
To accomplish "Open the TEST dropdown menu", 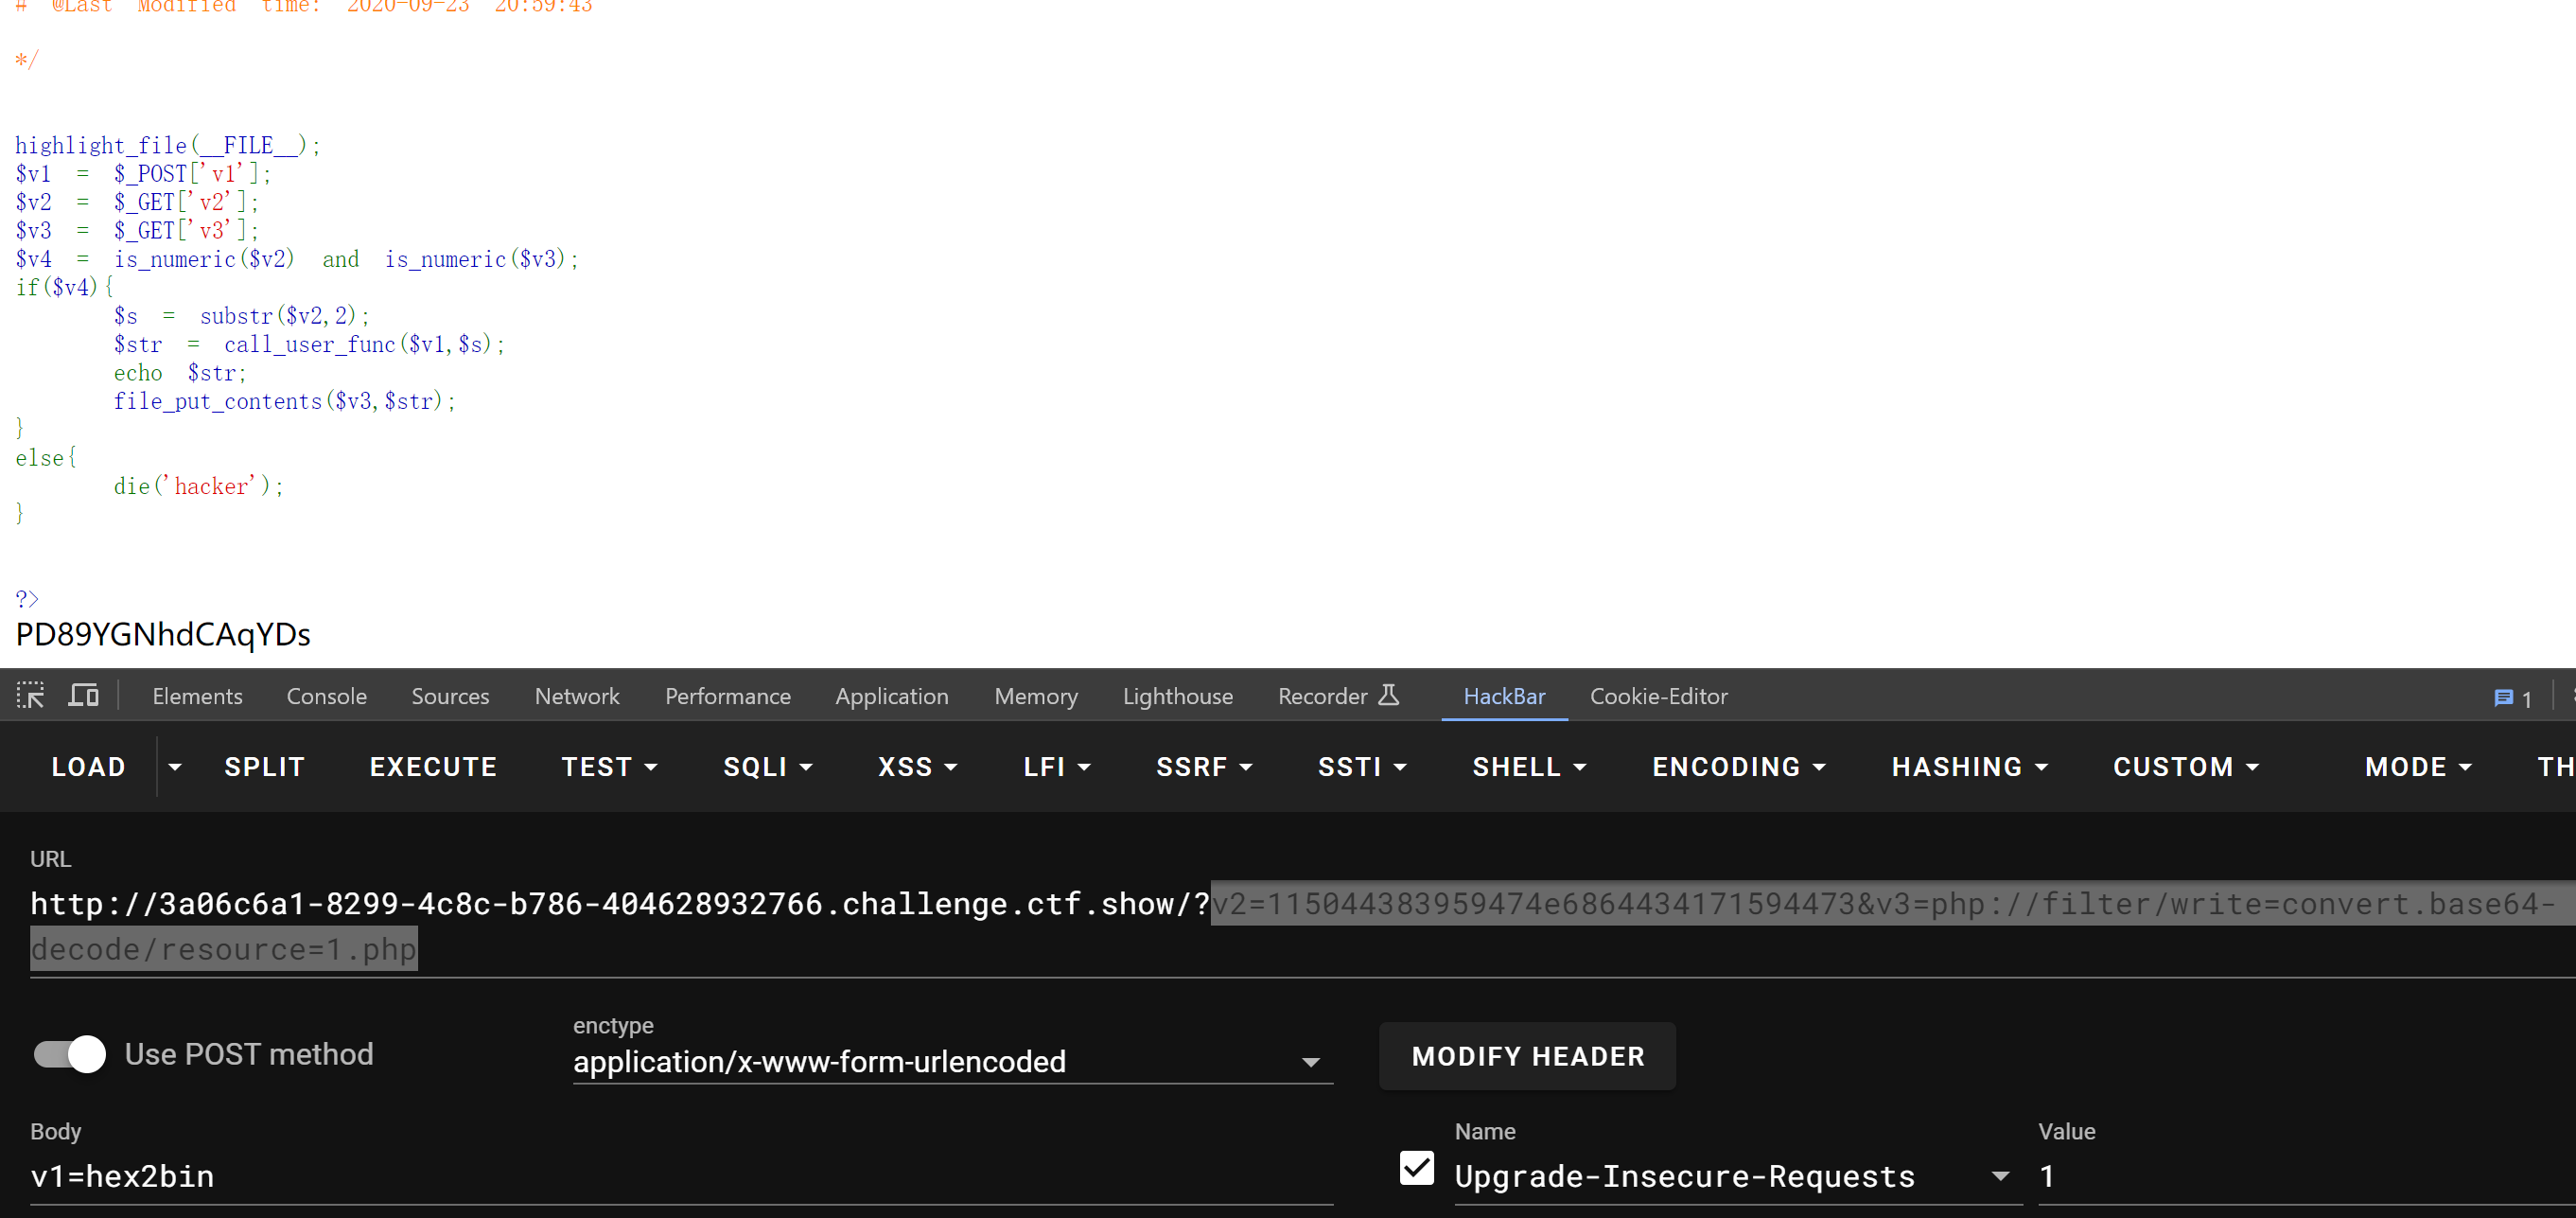I will coord(609,767).
